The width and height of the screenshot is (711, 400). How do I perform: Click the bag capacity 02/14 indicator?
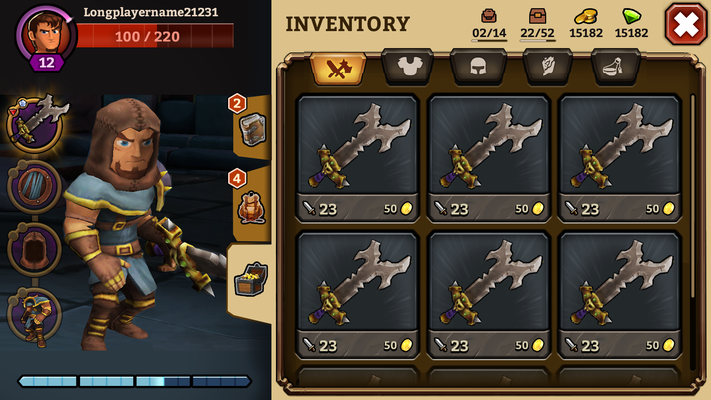[489, 24]
